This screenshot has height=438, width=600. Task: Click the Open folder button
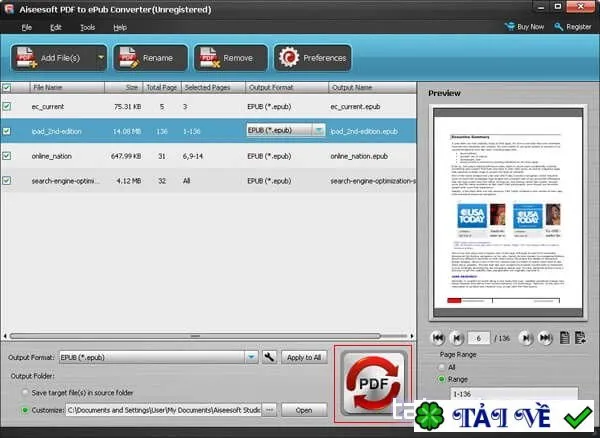(304, 410)
